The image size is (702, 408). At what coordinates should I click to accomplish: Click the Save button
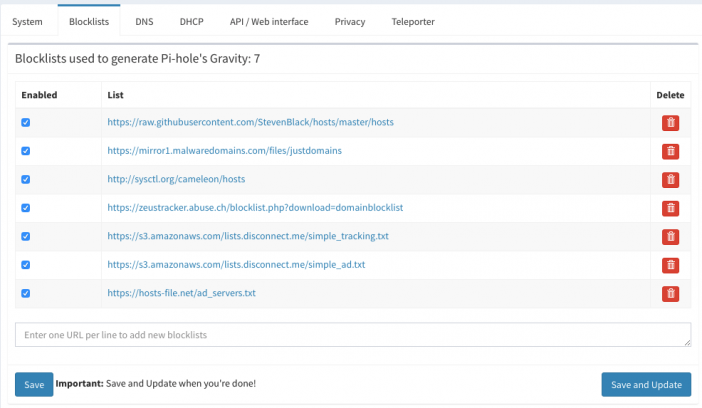tap(34, 384)
